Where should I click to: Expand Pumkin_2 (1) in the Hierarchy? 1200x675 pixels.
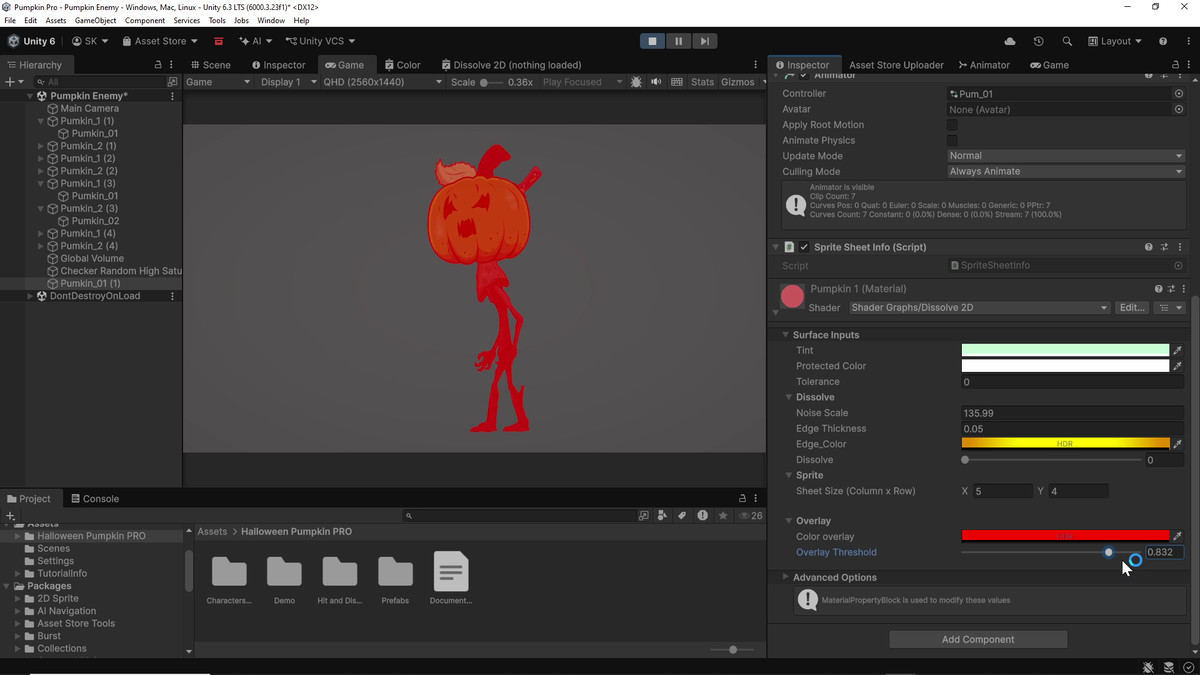(x=41, y=146)
